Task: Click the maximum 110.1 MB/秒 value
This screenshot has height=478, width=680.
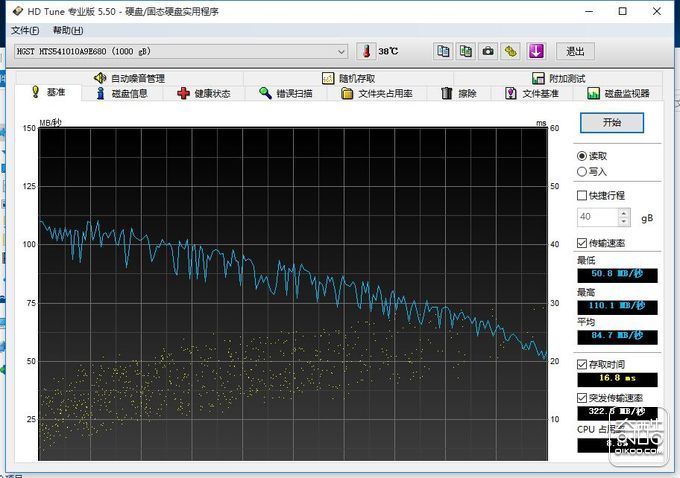Action: pos(617,307)
